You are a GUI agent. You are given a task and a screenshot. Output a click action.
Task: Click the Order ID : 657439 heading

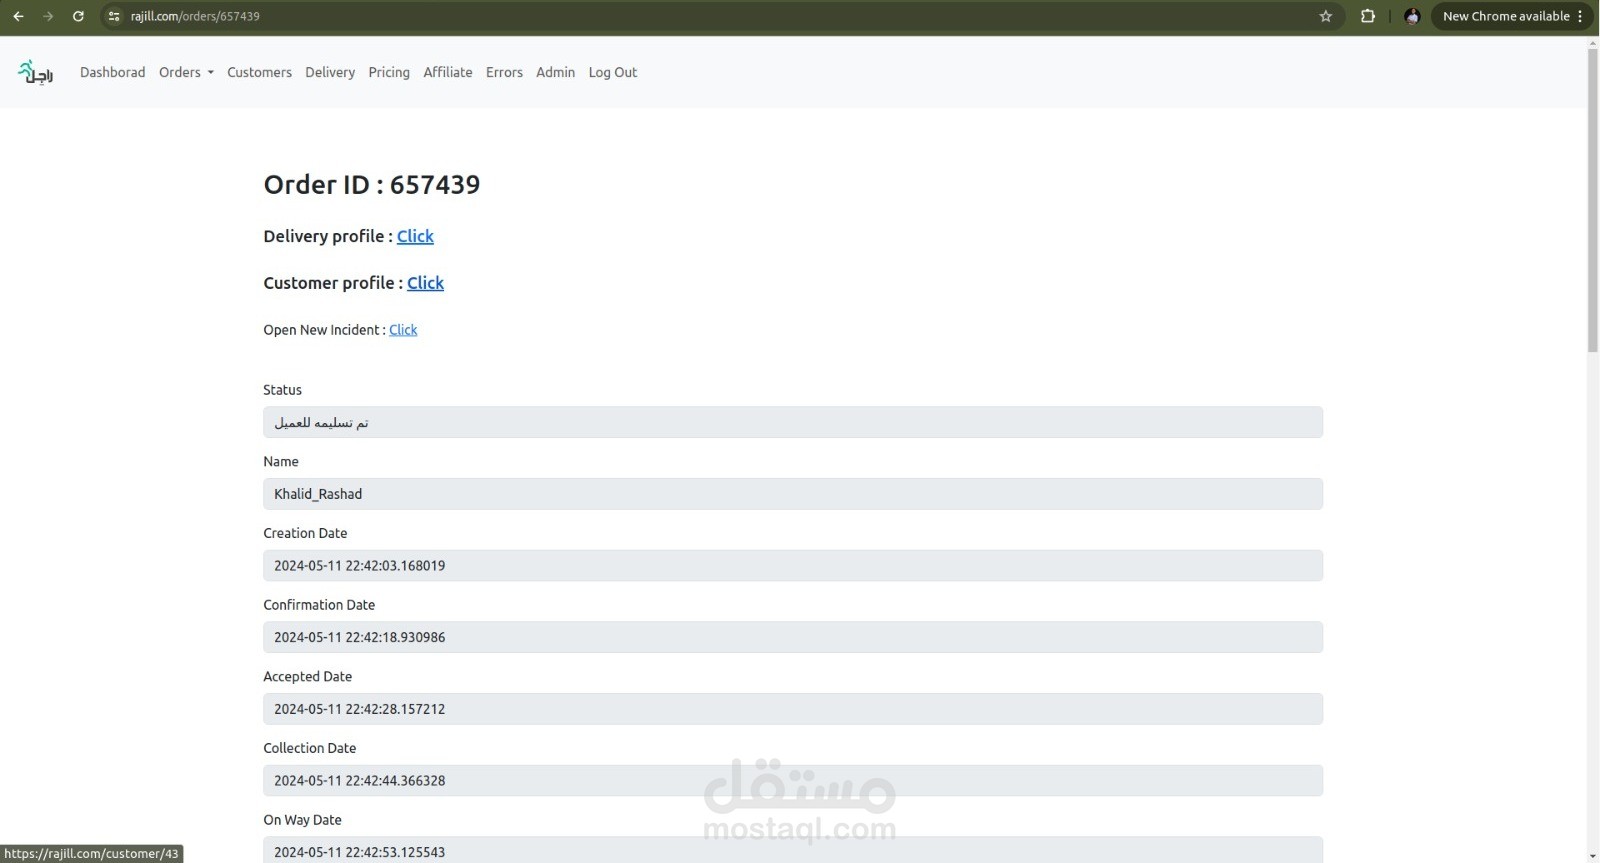(x=372, y=185)
